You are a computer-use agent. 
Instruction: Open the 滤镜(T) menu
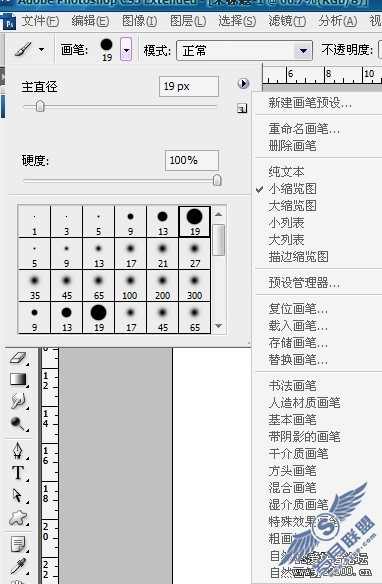287,21
